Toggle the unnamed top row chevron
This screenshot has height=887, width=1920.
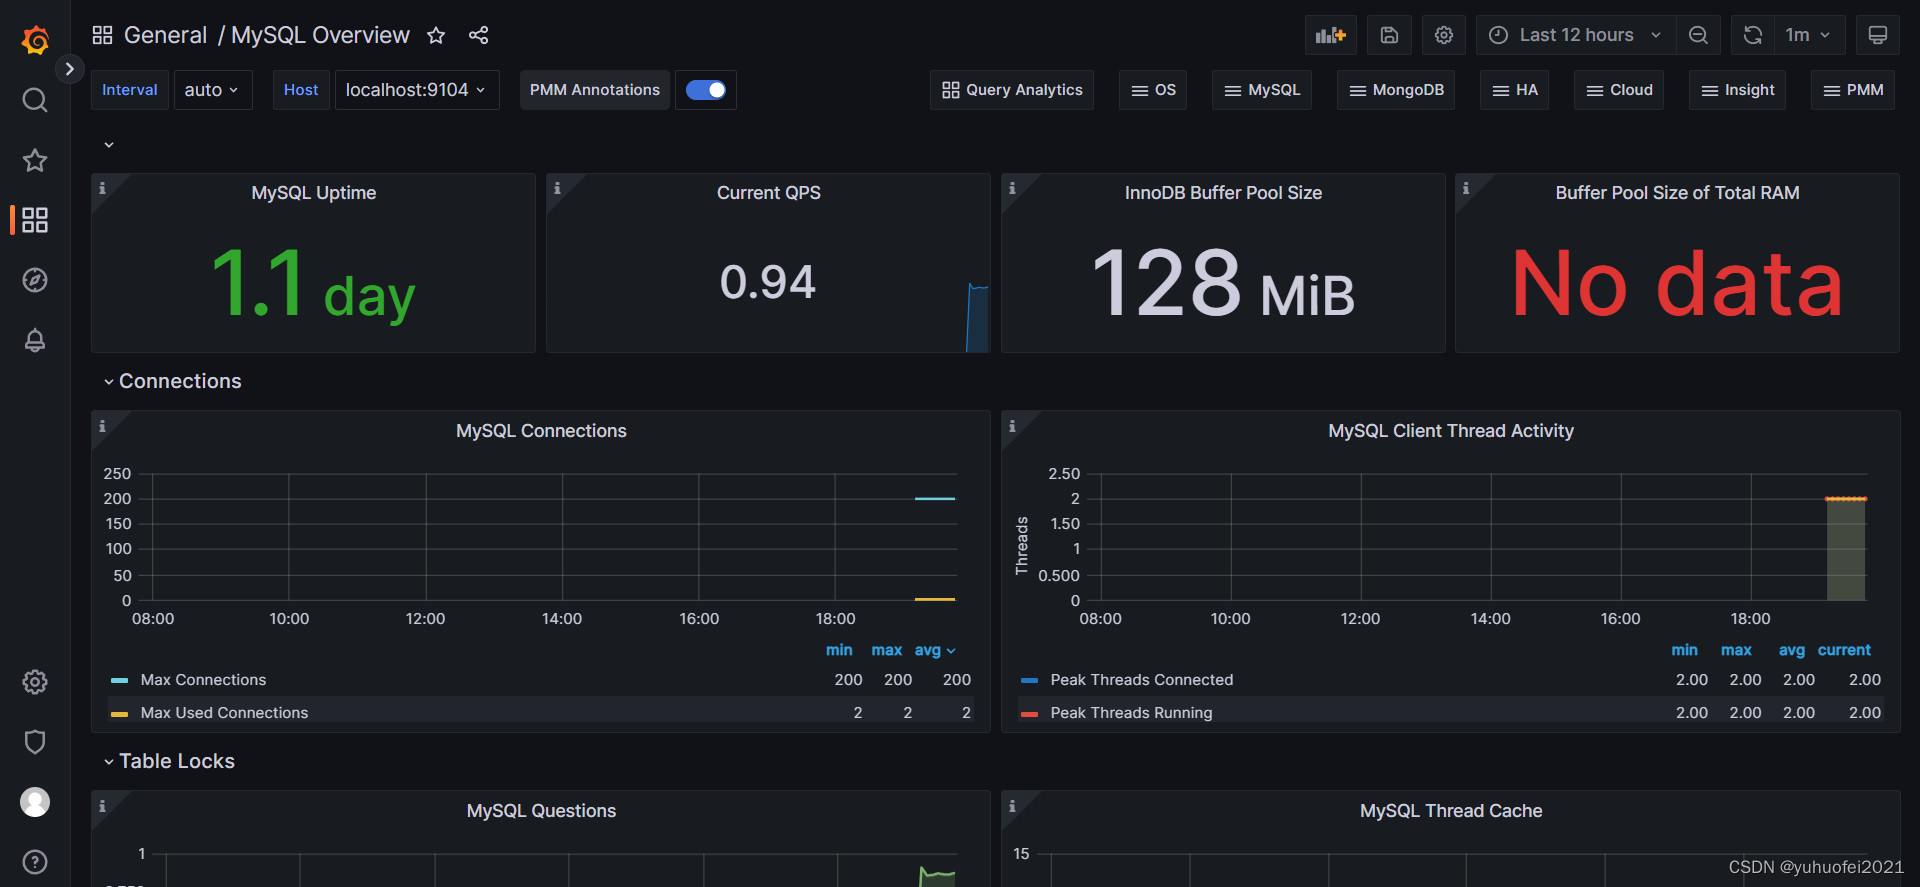(x=109, y=145)
